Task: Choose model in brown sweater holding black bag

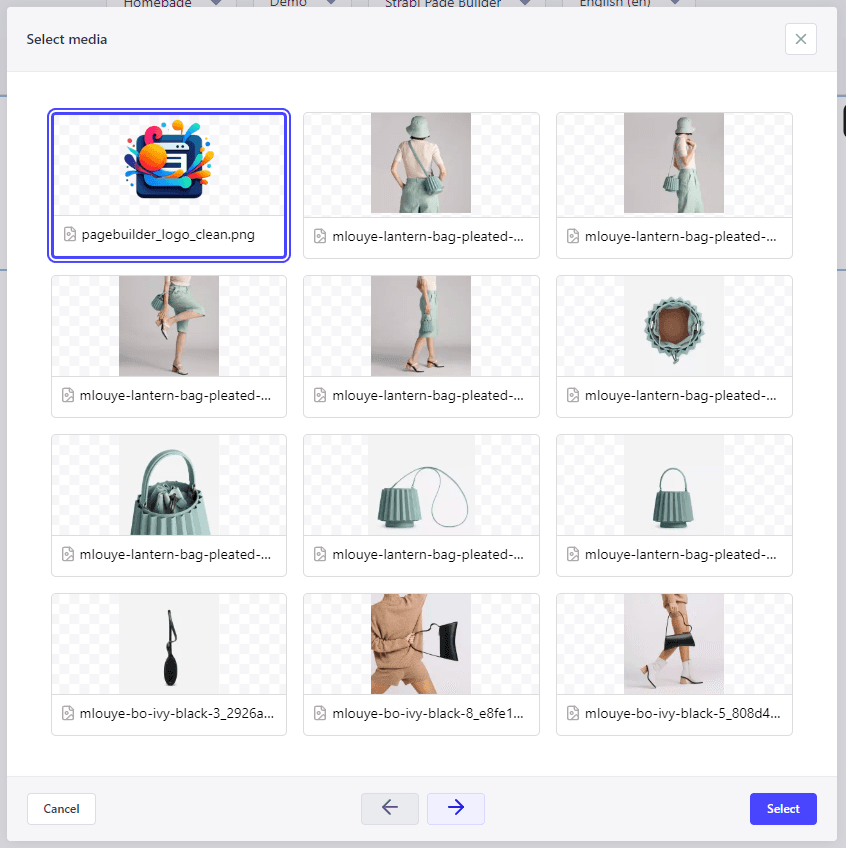Action: 421,644
